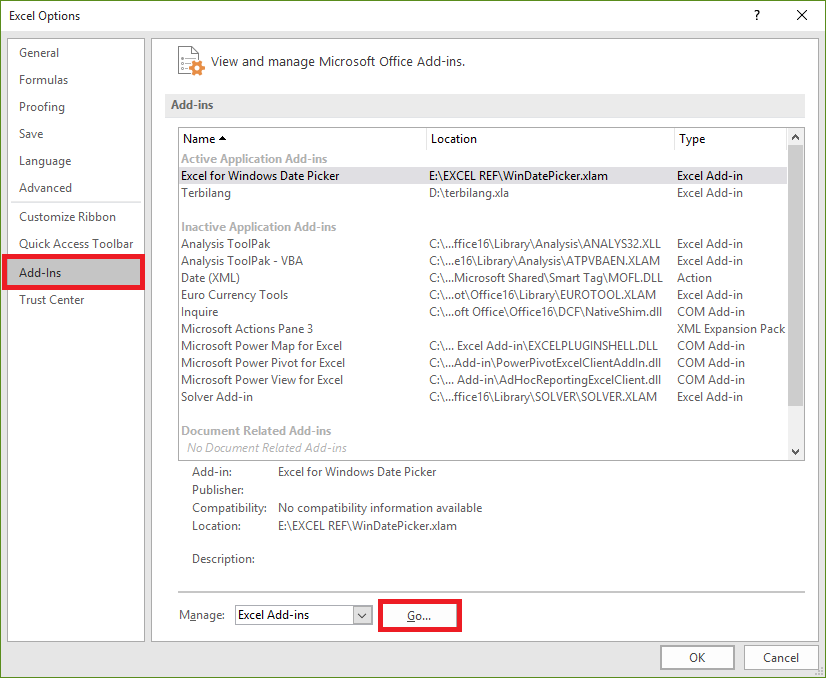Click Inquire's COM Add-in type cell

[711, 312]
